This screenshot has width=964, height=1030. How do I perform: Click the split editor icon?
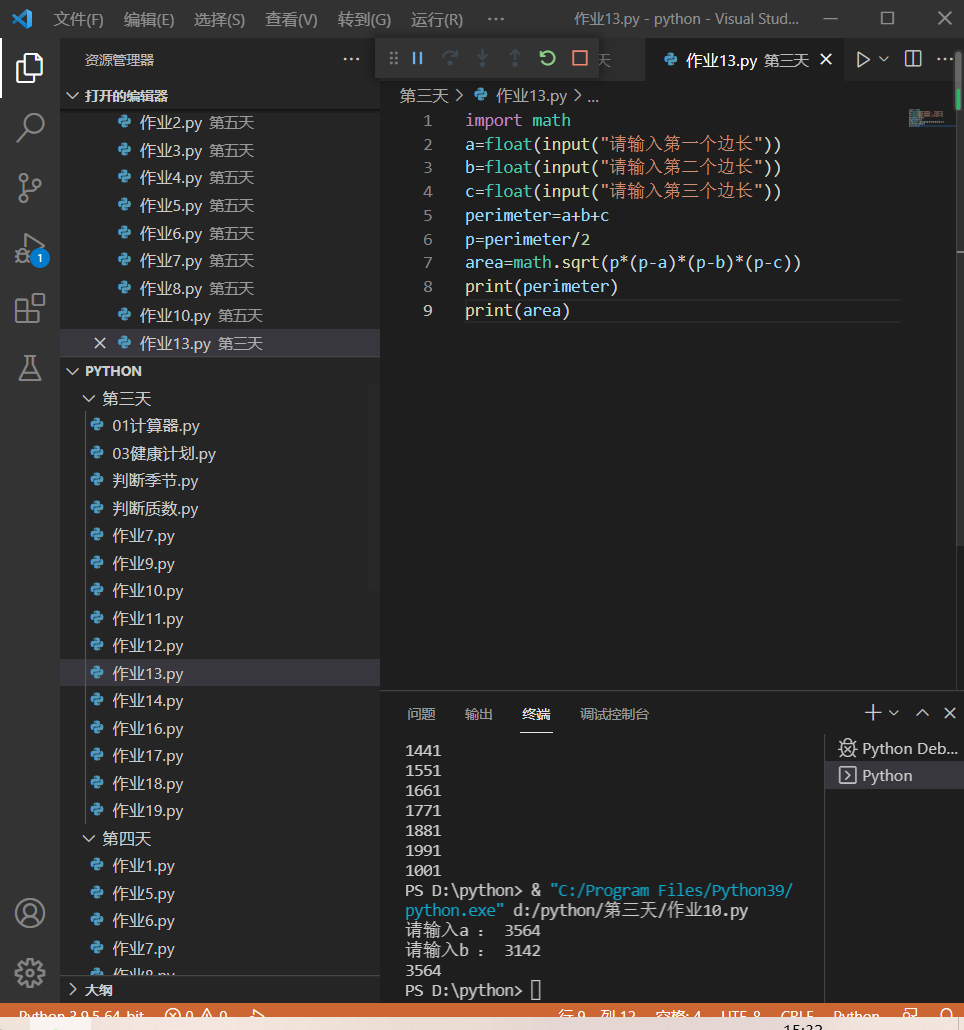[913, 60]
